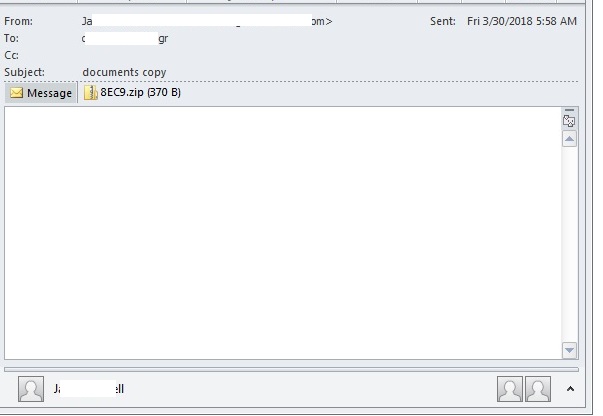Image resolution: width=603 pixels, height=416 pixels.
Task: Collapse the people pane with the chevron
Action: (570, 389)
